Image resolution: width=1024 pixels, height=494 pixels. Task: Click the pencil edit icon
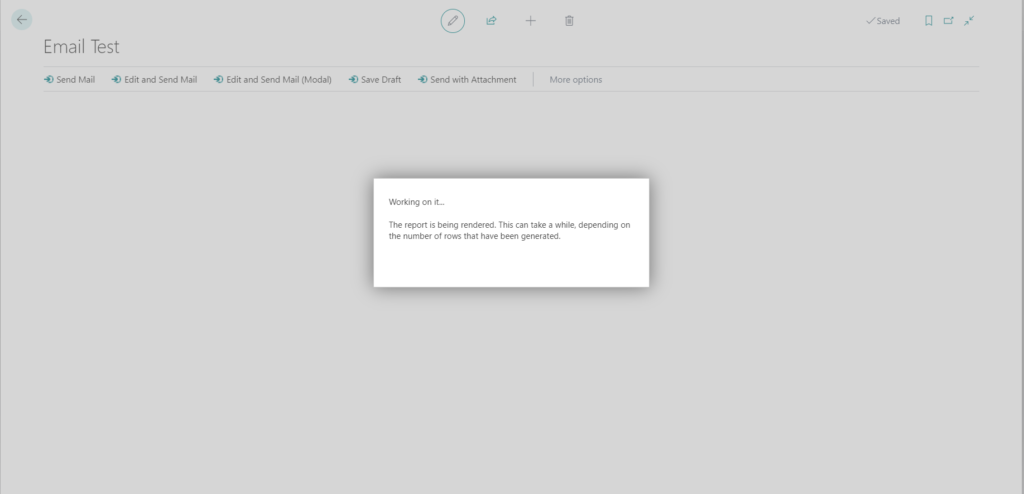click(453, 21)
